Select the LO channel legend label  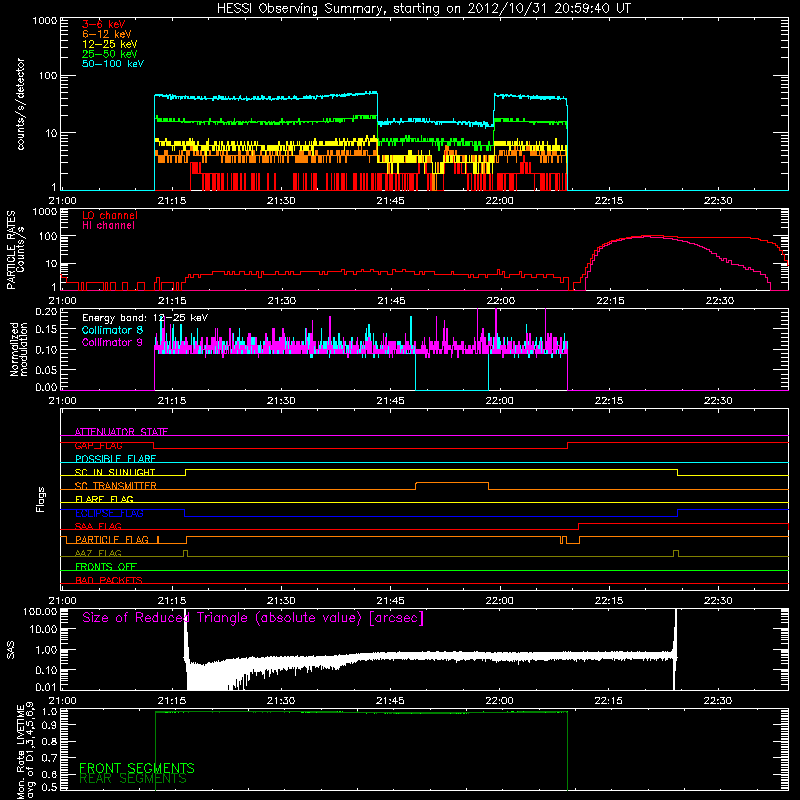pos(110,215)
